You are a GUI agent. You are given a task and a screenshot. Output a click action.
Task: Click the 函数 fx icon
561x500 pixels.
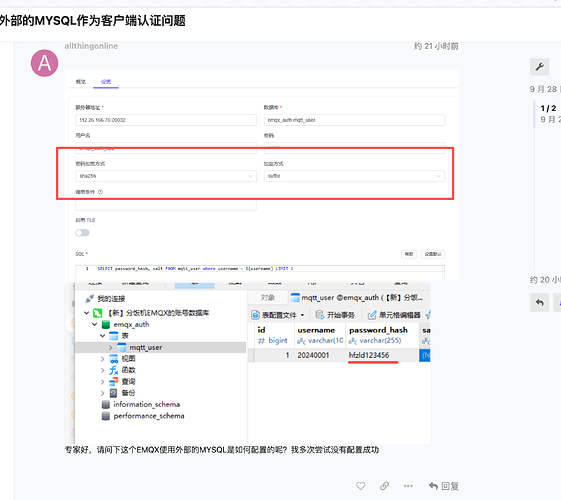(113, 370)
